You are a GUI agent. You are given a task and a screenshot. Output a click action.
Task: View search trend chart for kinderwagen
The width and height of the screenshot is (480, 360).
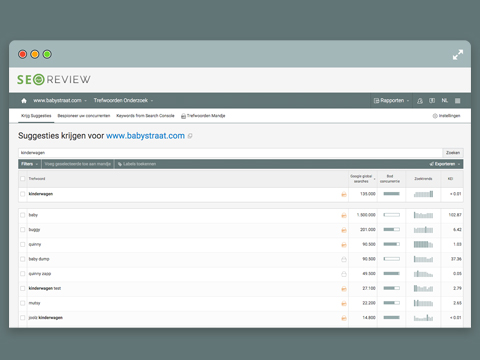423,194
